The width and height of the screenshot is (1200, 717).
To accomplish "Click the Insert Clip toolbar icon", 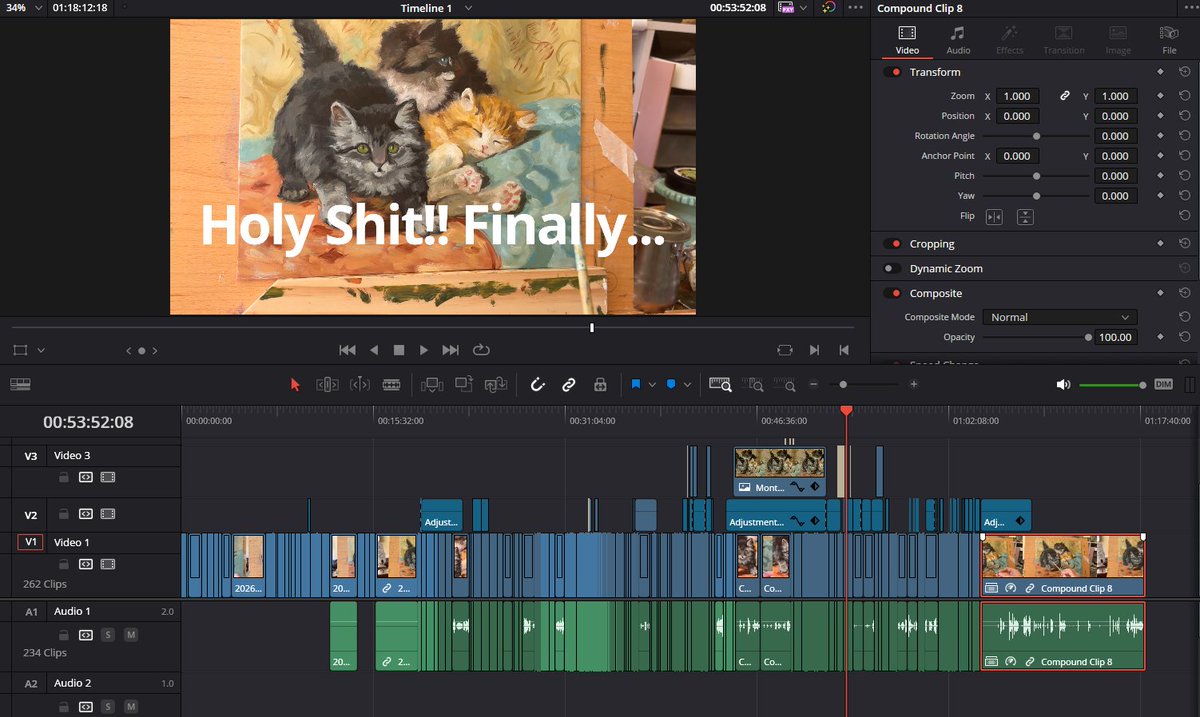I will coord(432,384).
